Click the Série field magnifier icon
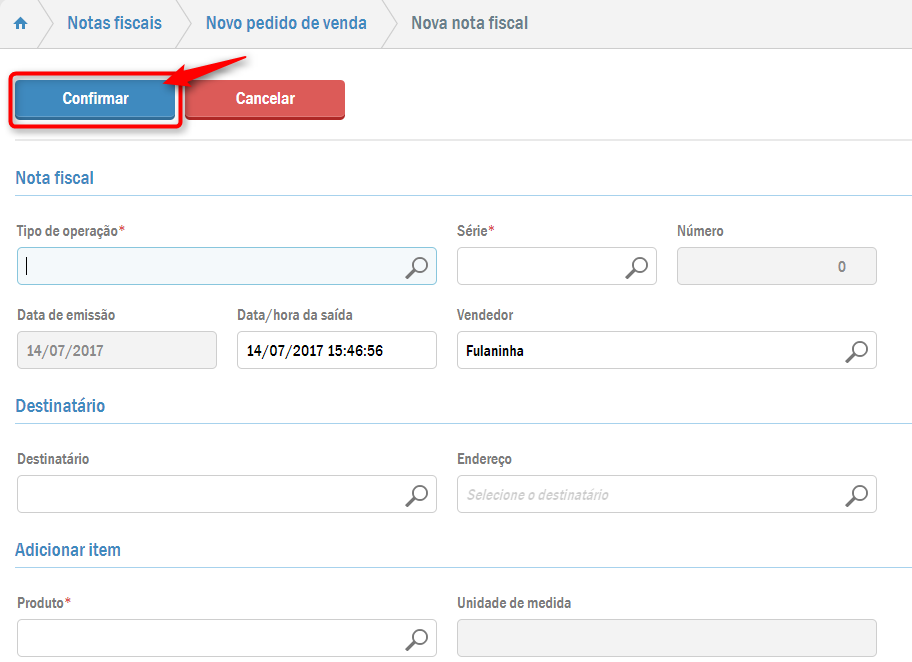The image size is (912, 662). click(x=636, y=267)
